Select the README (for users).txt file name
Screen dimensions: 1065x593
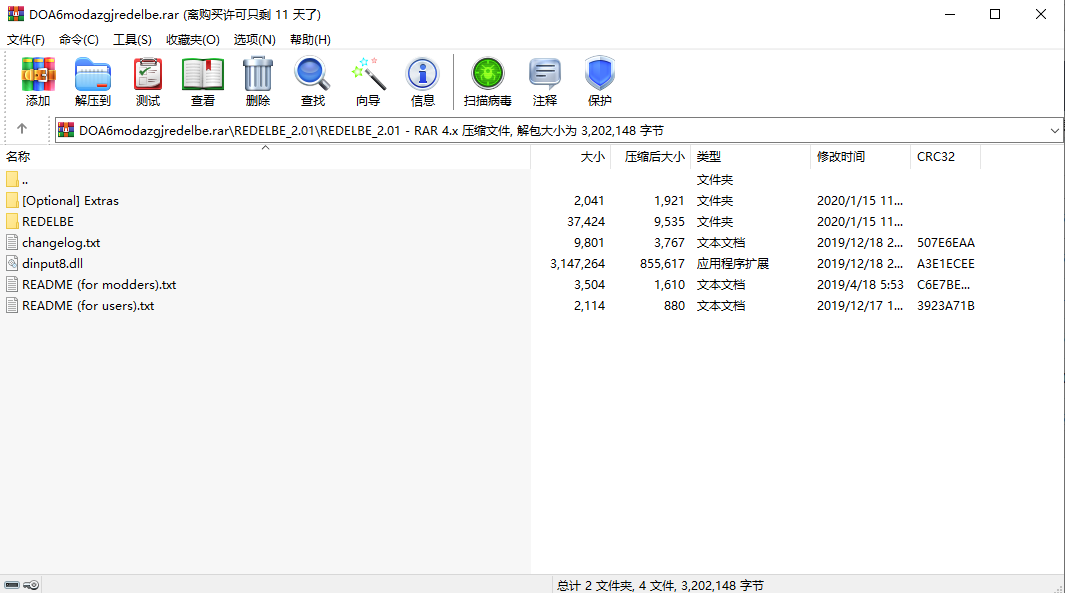point(88,306)
